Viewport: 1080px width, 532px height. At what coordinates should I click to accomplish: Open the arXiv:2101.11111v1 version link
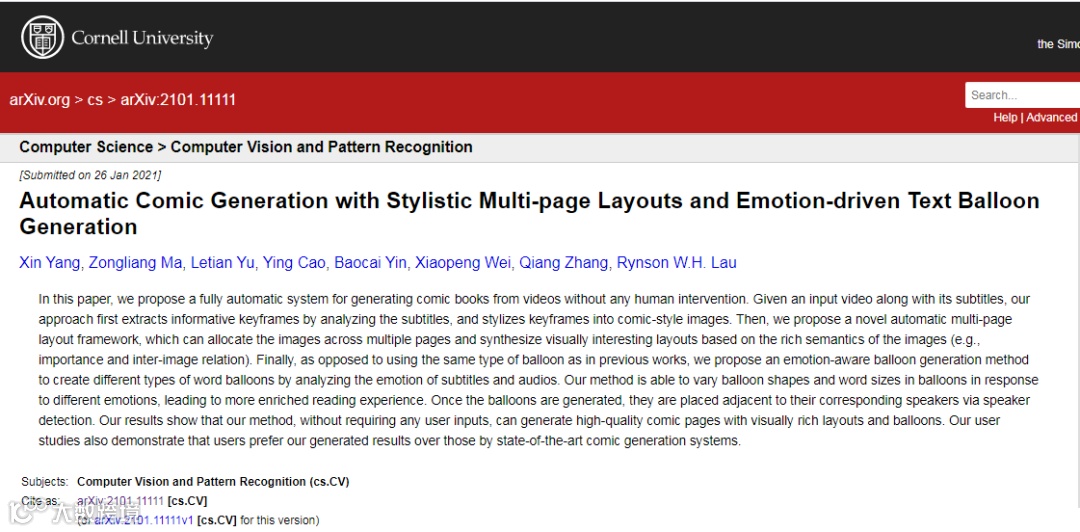(x=145, y=520)
